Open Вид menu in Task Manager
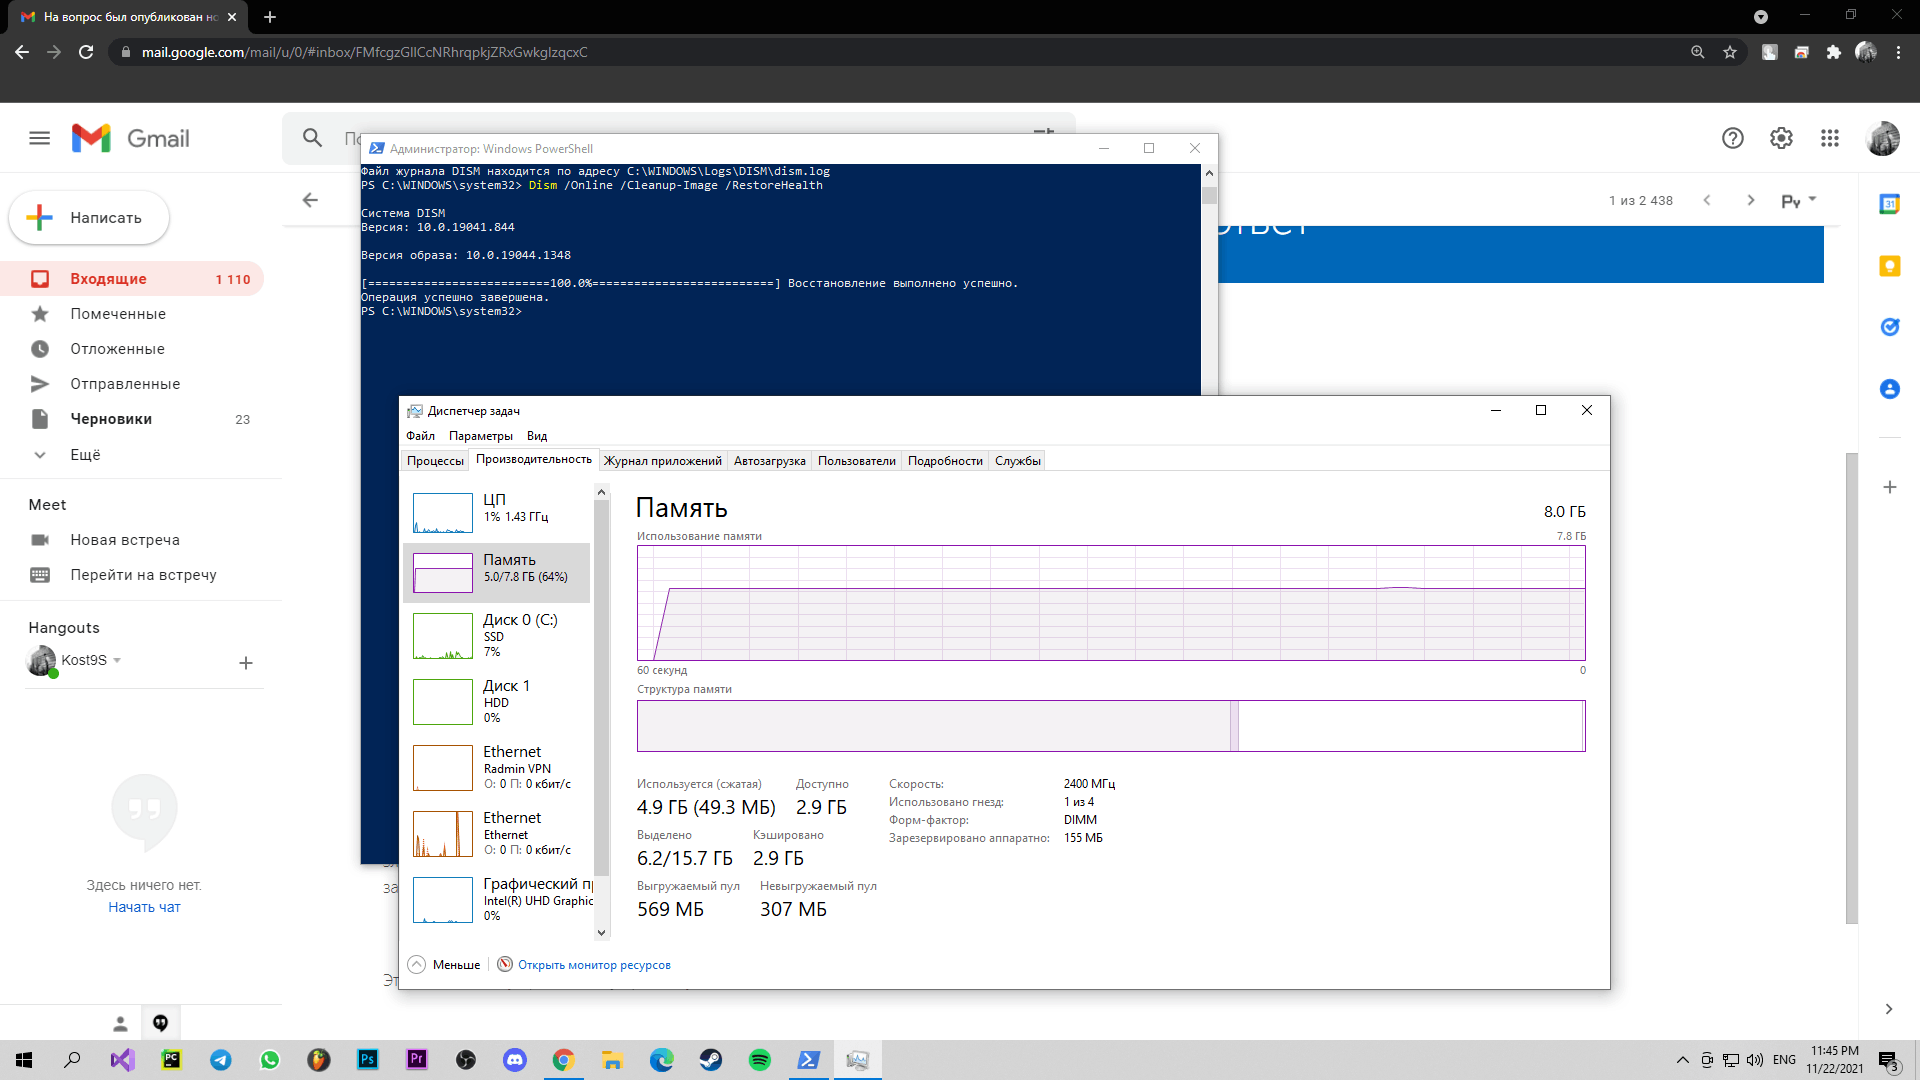This screenshot has width=1920, height=1080. [538, 435]
